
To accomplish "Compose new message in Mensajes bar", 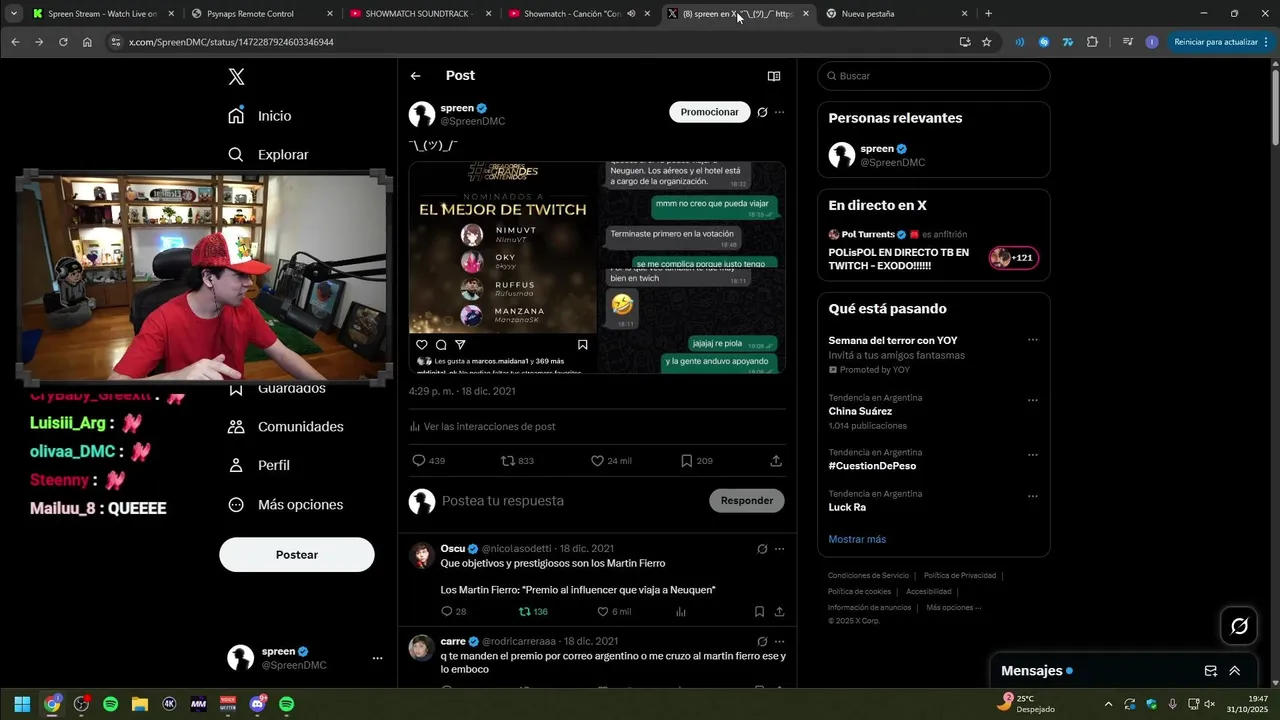I will click(1211, 671).
